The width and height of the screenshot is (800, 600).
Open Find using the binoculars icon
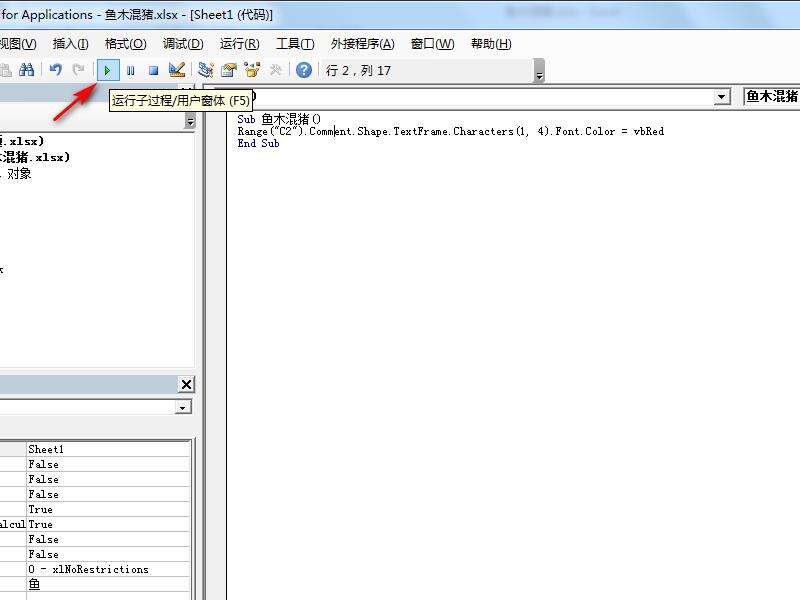(x=27, y=70)
